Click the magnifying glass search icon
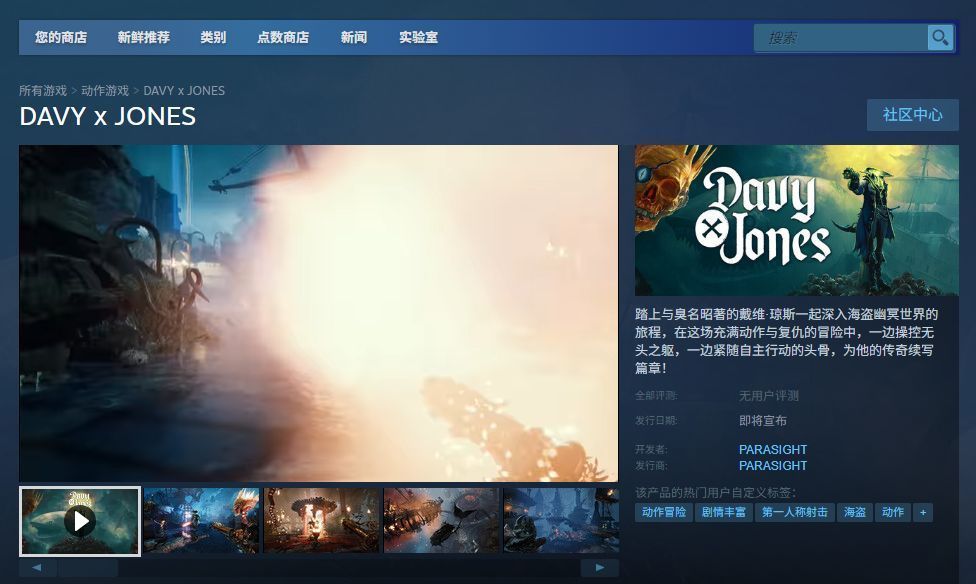 (x=938, y=37)
